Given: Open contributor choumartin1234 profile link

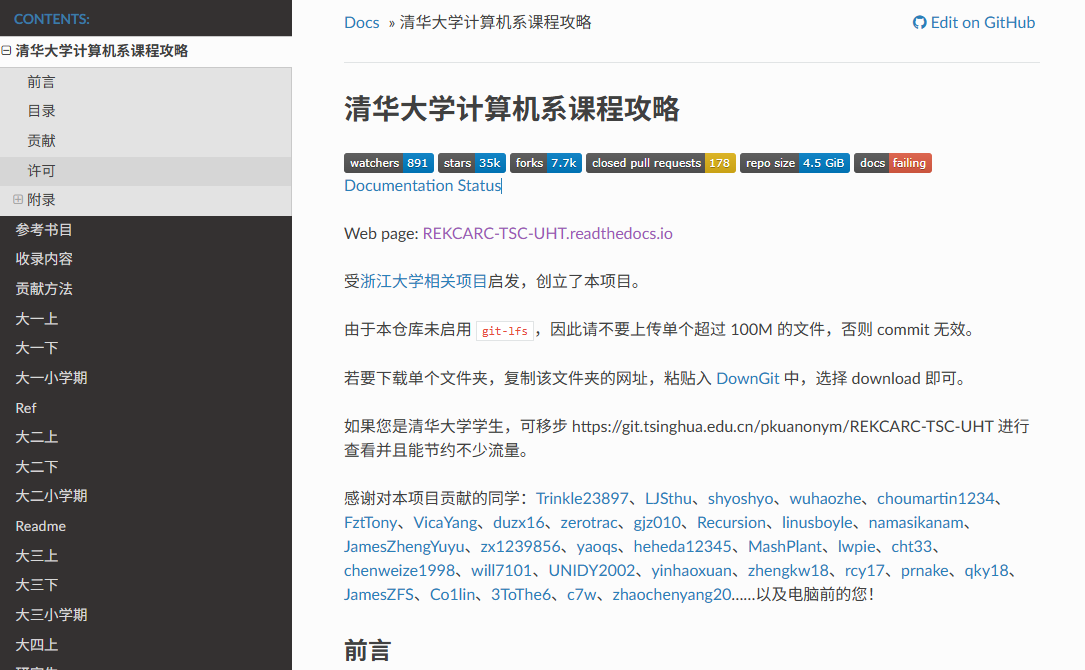Looking at the screenshot, I should [936, 498].
